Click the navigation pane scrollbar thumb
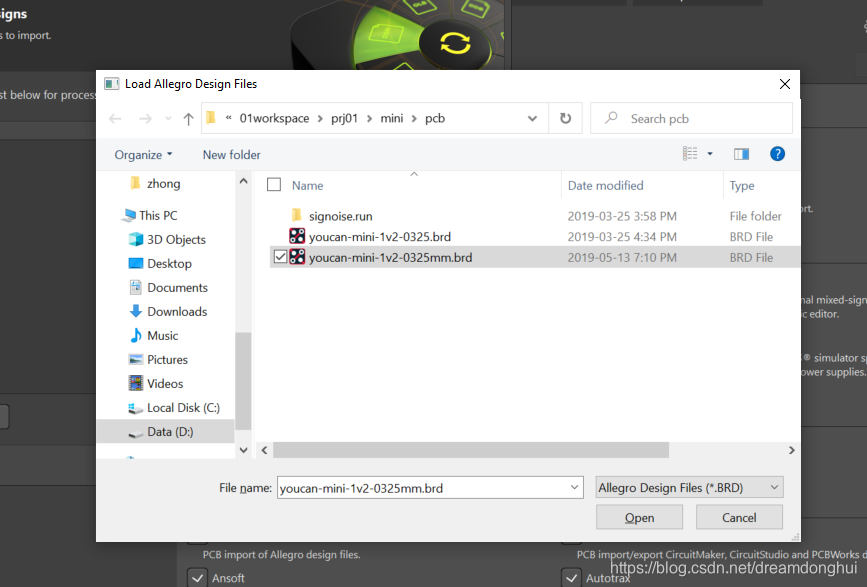The image size is (867, 587). point(243,381)
